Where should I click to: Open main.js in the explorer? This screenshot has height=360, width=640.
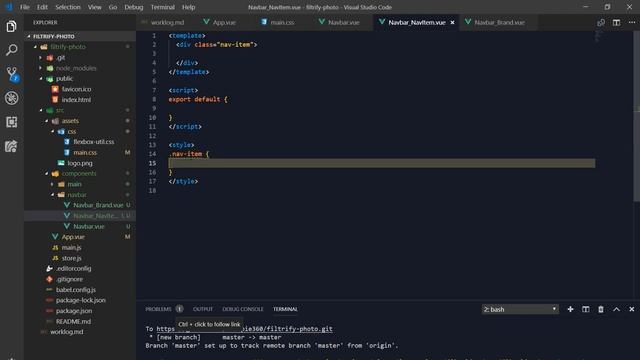pos(71,248)
